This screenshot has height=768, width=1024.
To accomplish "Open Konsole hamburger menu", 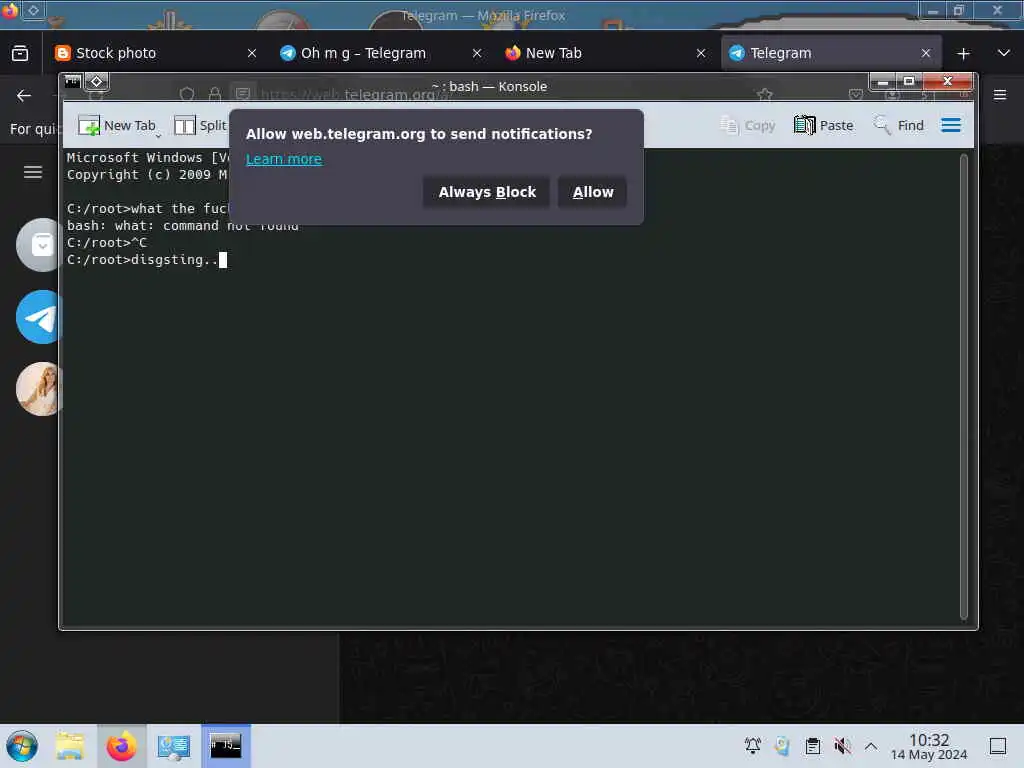I will pos(951,125).
